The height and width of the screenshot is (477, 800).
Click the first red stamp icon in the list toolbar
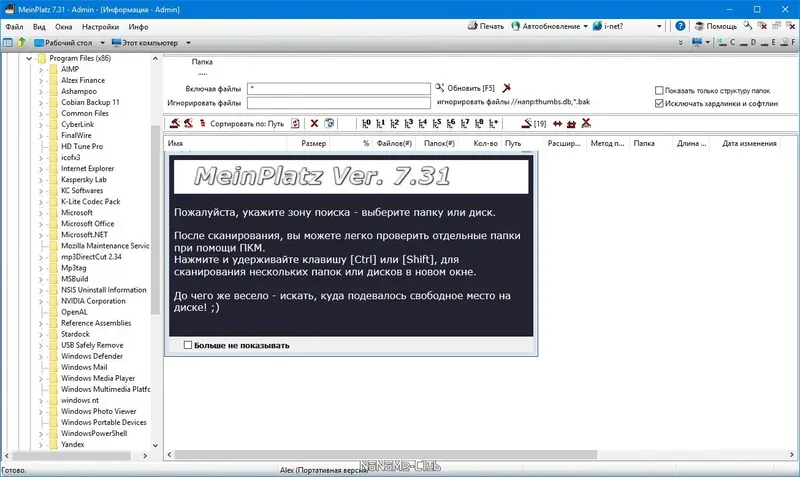[x=174, y=123]
